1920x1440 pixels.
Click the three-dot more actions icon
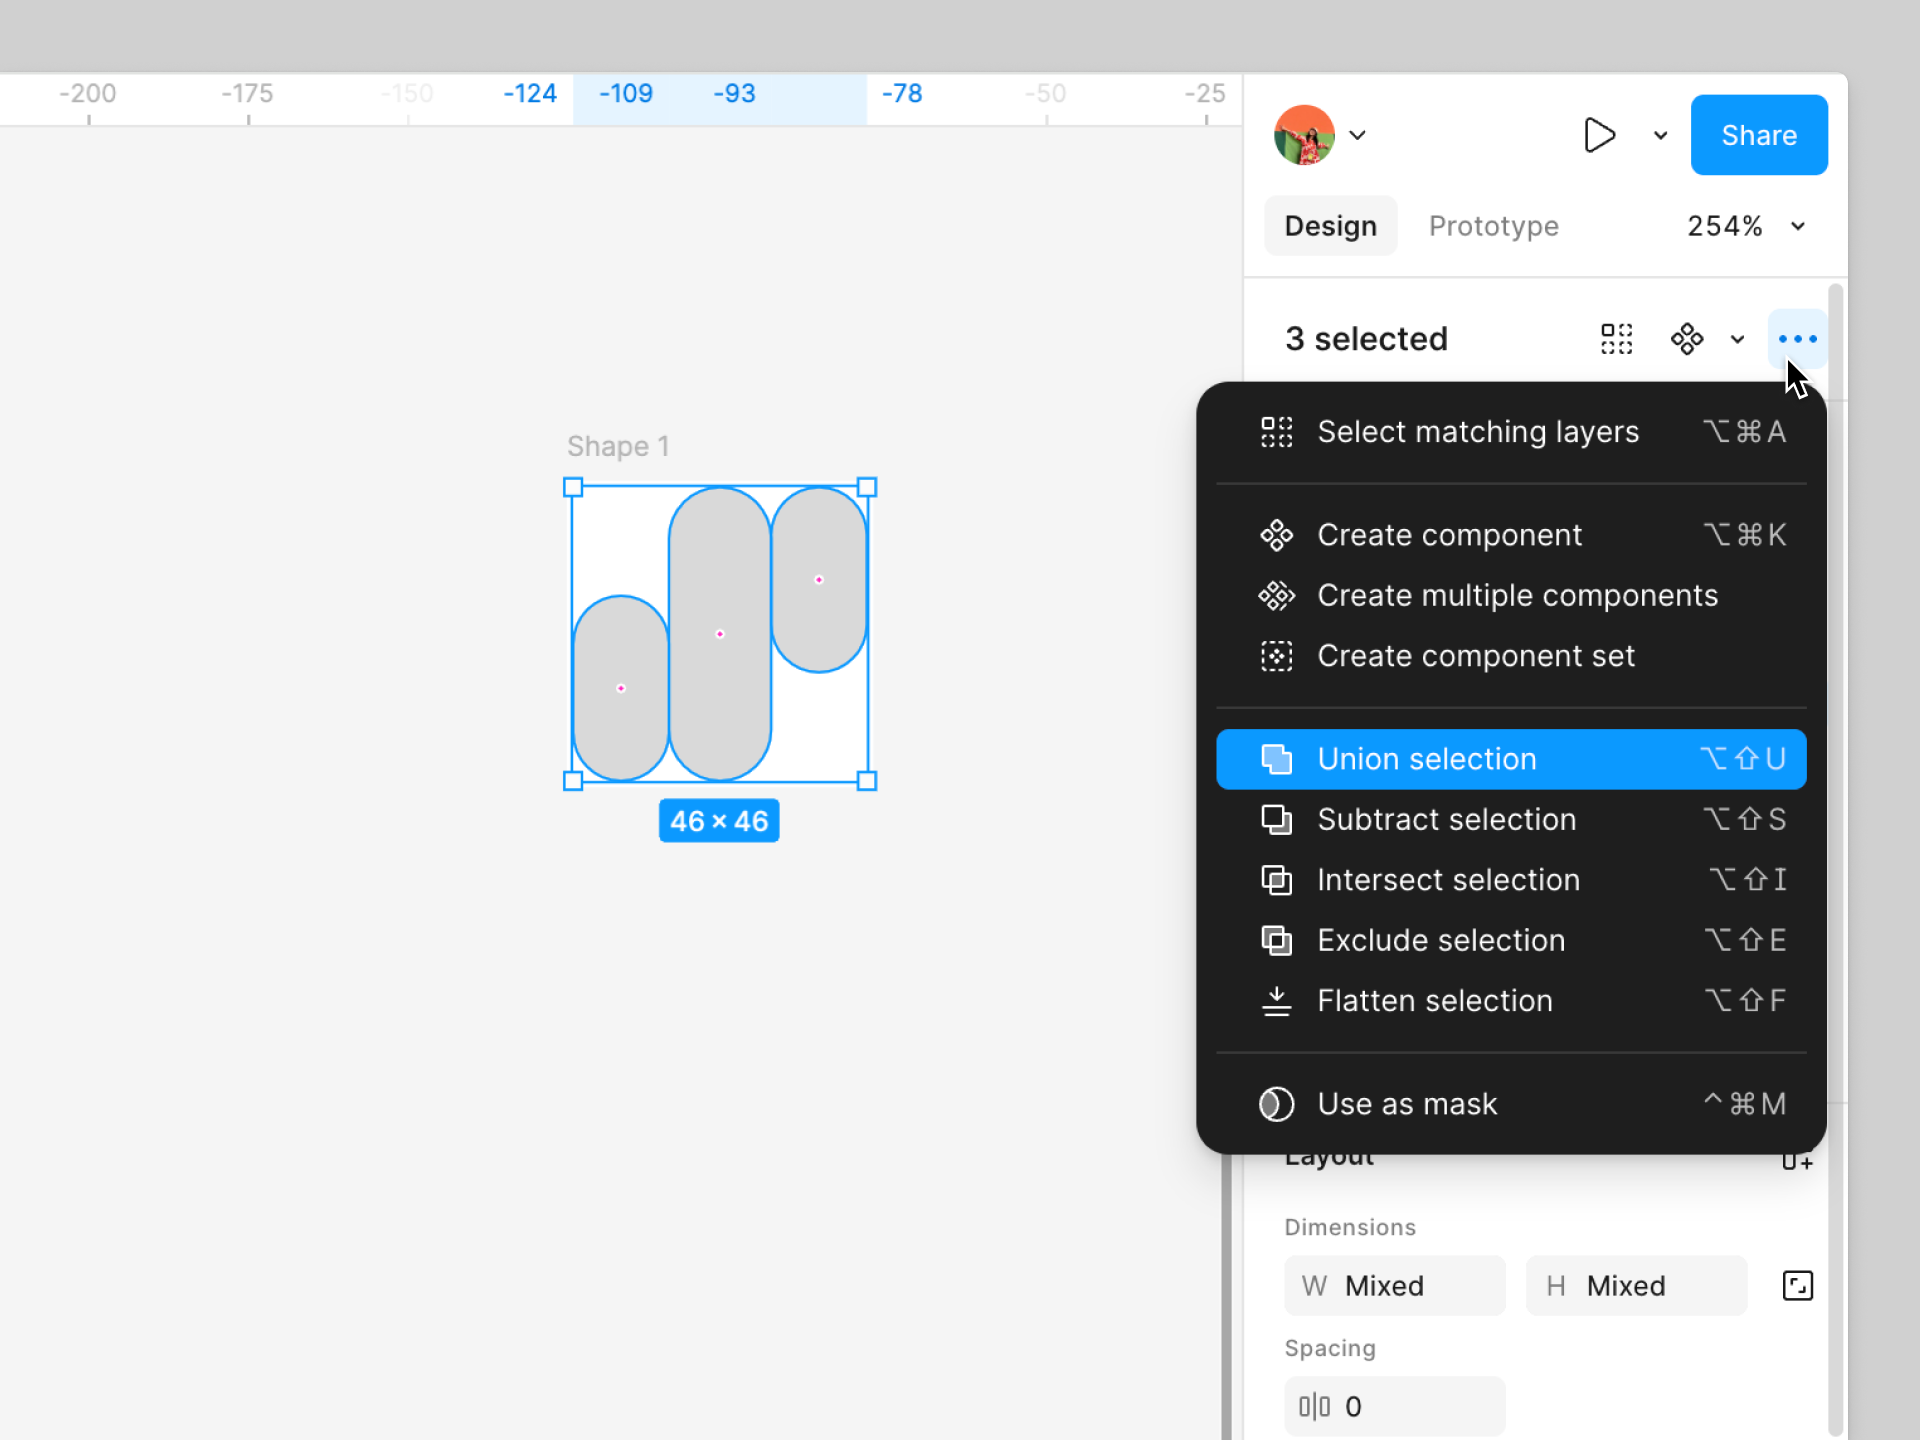tap(1797, 339)
